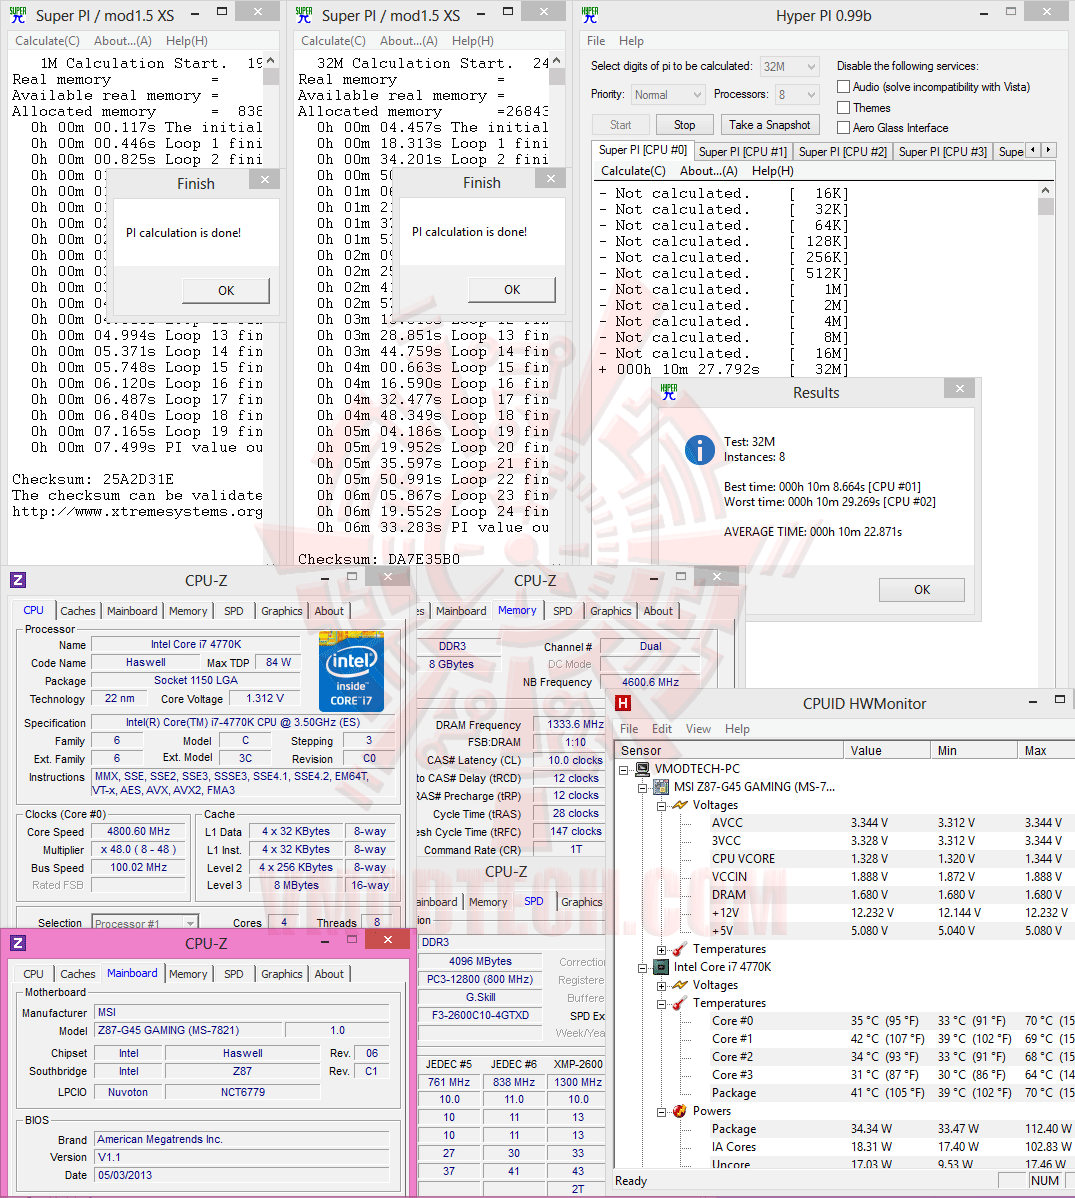Click the CPU-Z icon in the Mainboard window
This screenshot has height=1198, width=1075.
pos(18,943)
